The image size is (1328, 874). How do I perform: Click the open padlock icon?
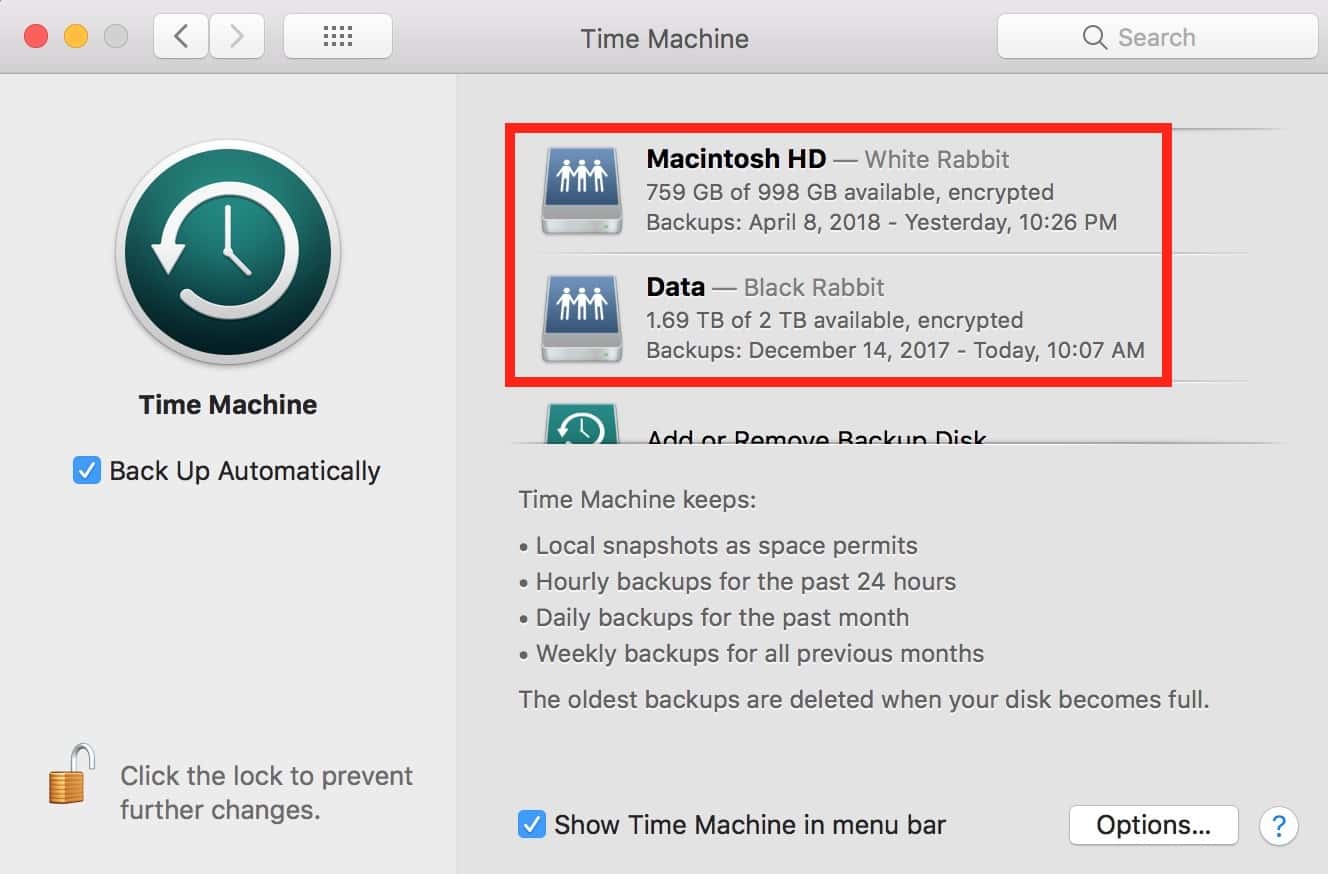tap(72, 774)
